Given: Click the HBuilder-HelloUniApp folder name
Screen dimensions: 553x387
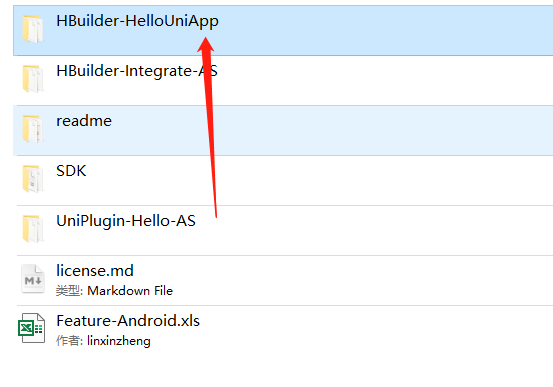Looking at the screenshot, I should [x=138, y=21].
